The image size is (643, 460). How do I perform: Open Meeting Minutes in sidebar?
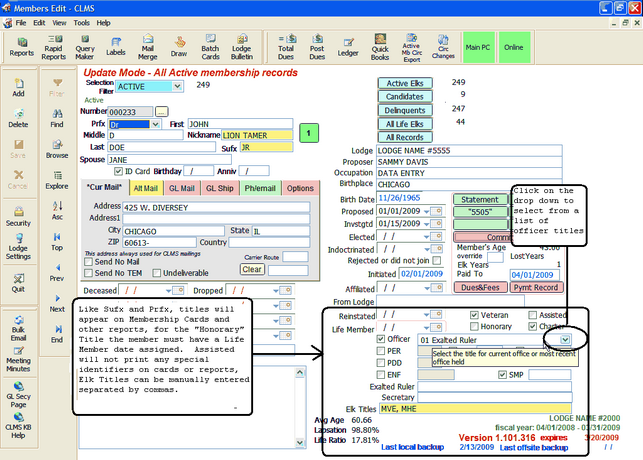point(18,356)
